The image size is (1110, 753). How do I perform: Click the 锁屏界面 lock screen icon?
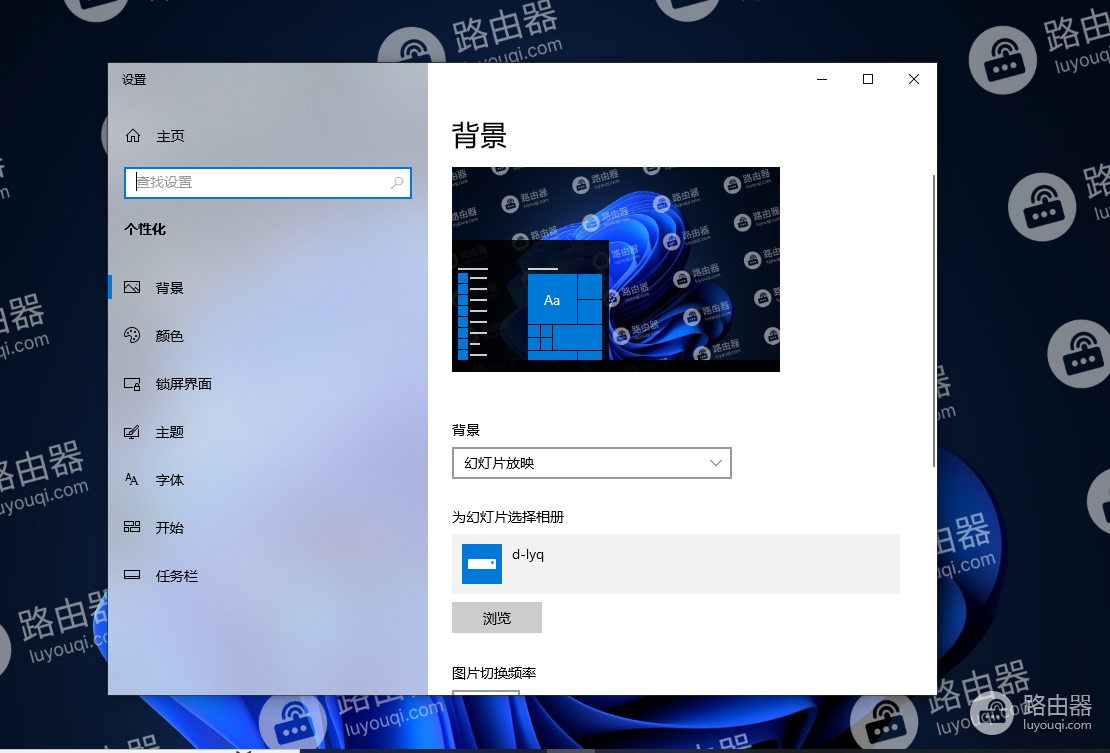132,384
